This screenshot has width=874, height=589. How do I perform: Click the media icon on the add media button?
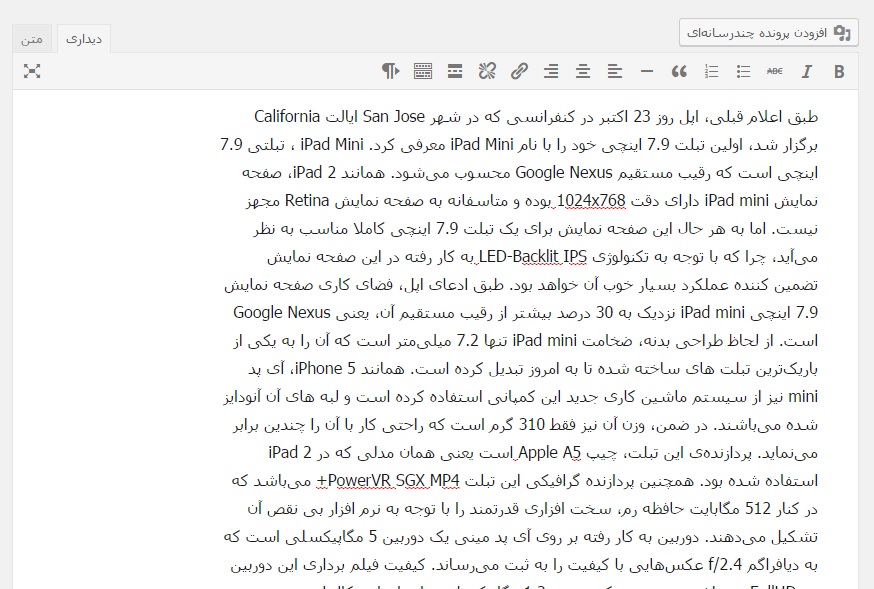tap(842, 33)
